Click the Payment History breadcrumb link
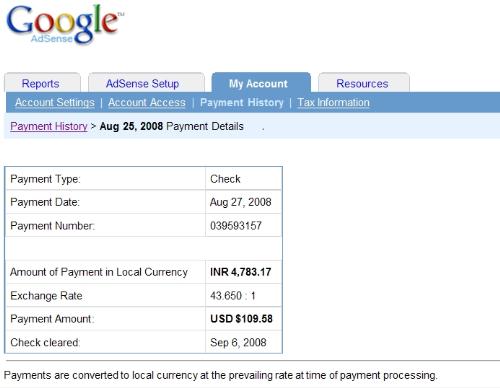 click(x=49, y=126)
